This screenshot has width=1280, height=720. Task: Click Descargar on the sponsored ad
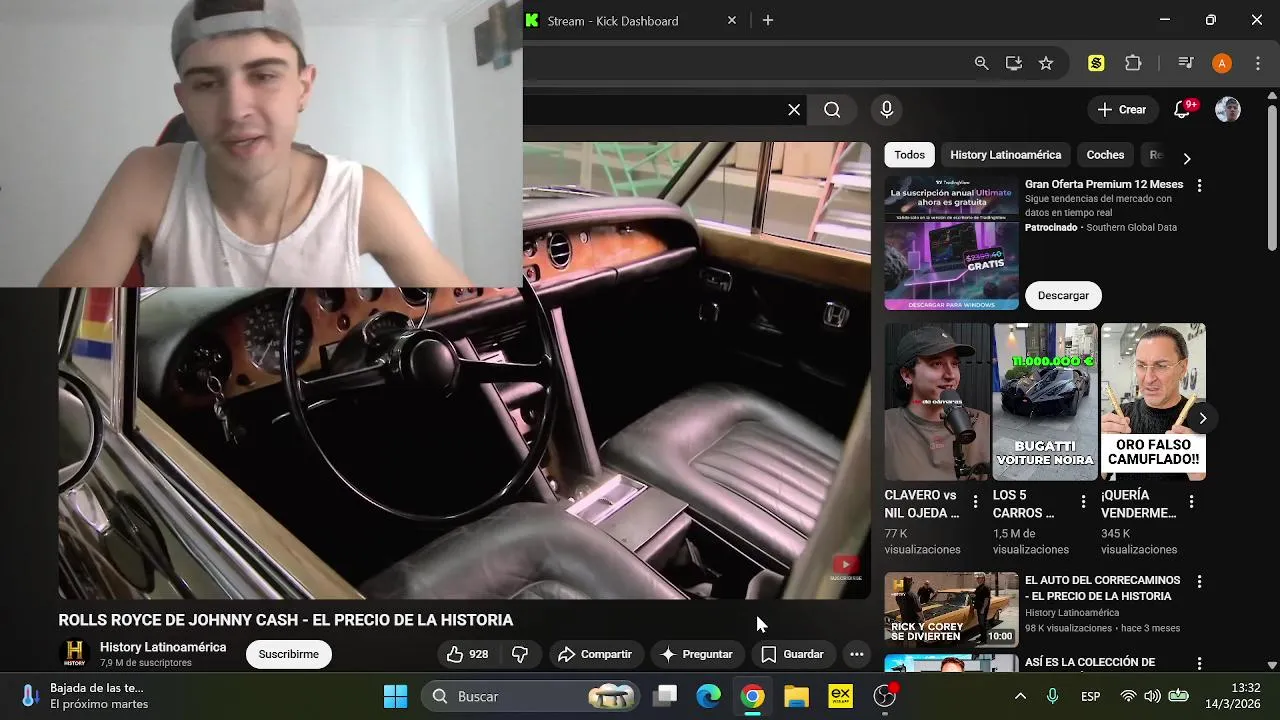[x=1063, y=295]
